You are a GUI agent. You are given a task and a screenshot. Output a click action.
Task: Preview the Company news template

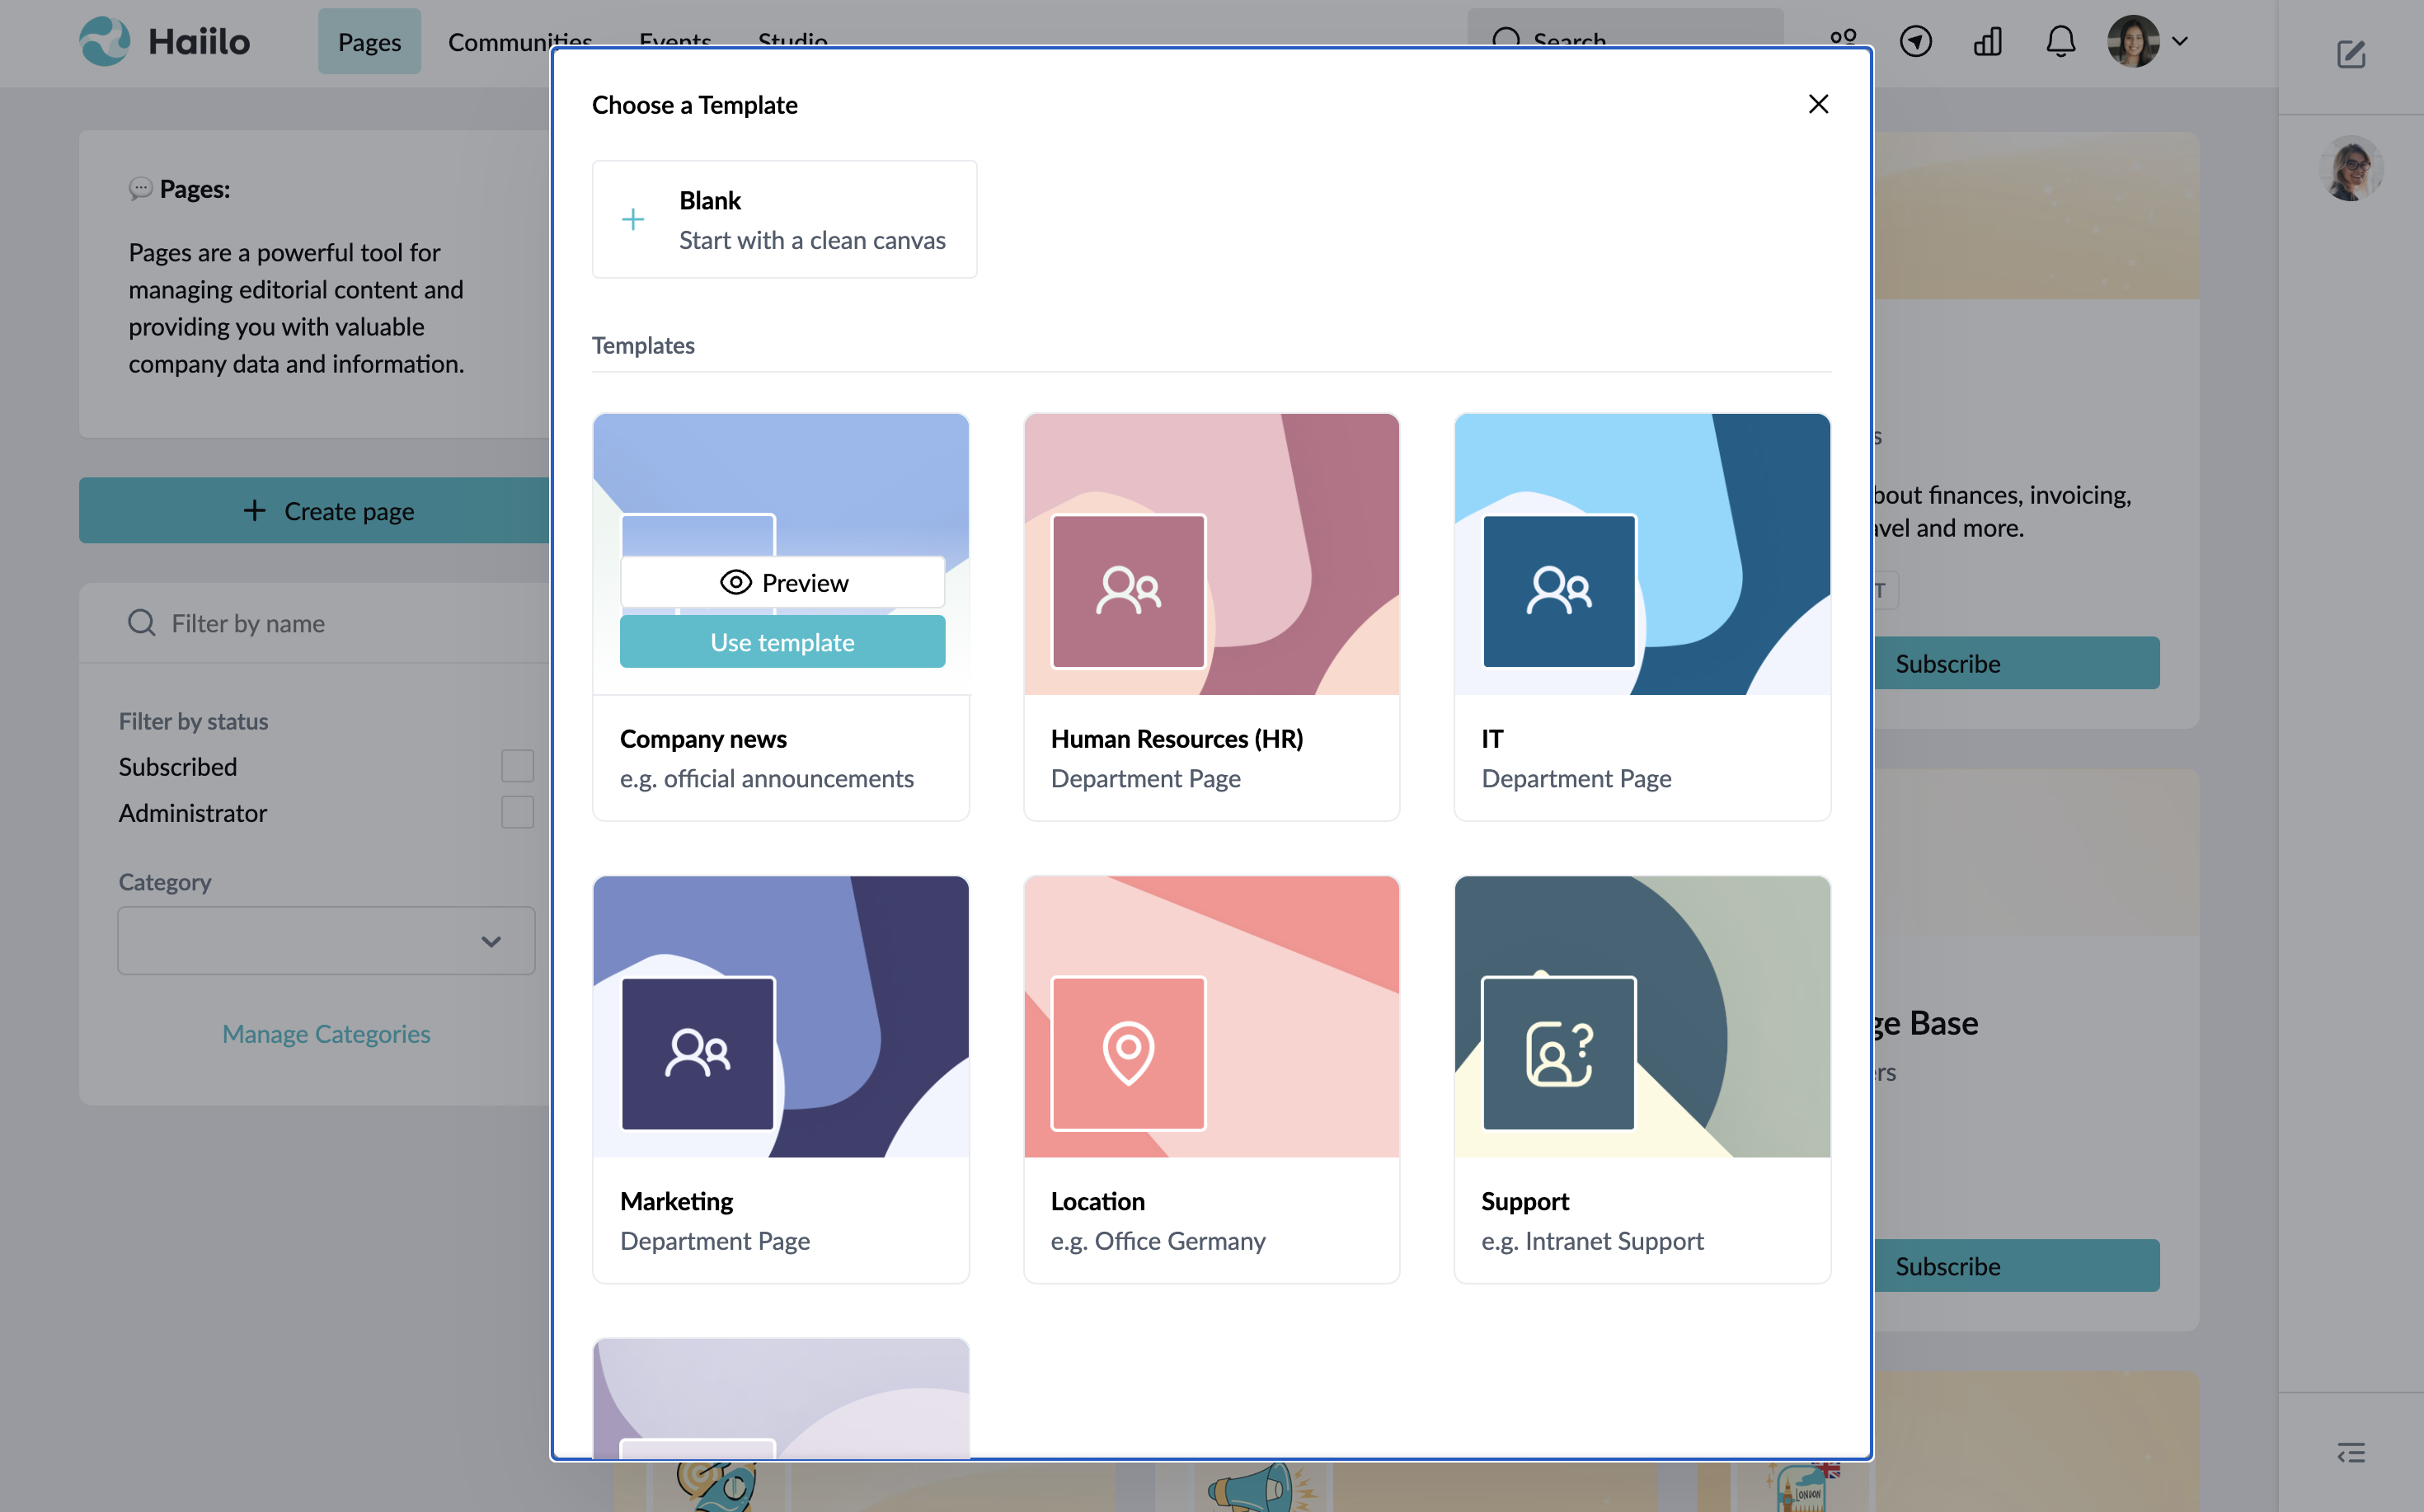782,582
